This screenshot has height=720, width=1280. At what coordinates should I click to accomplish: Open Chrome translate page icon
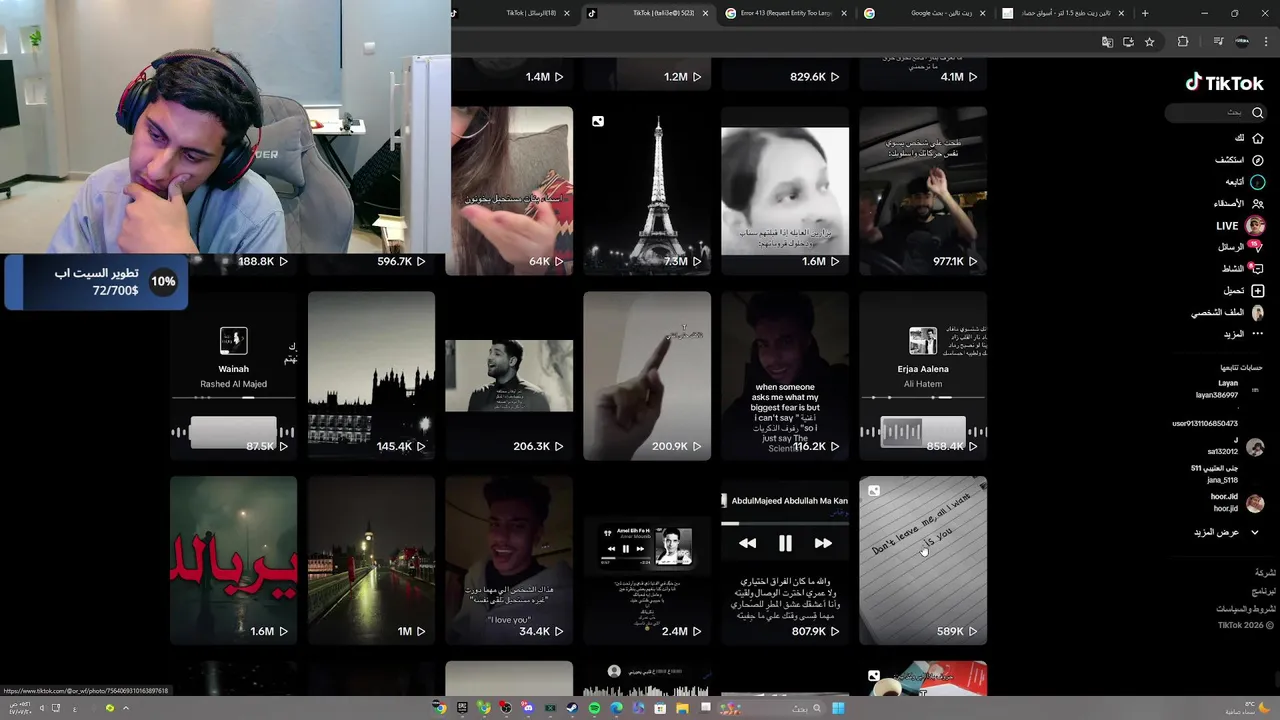click(x=1107, y=42)
